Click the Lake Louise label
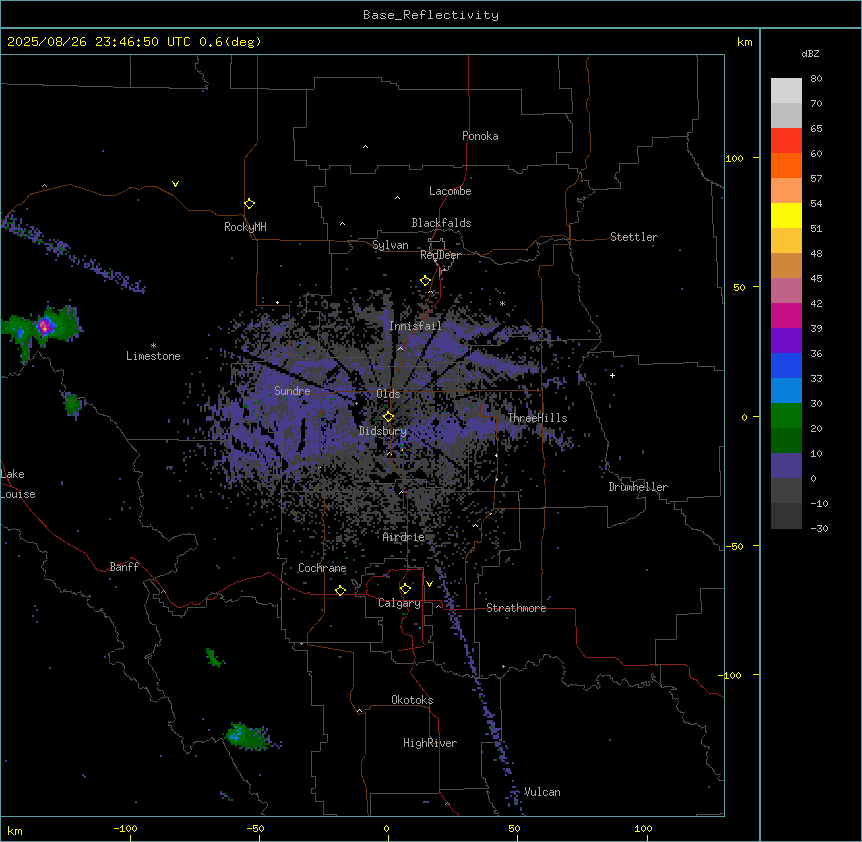862x842 pixels. [18, 484]
